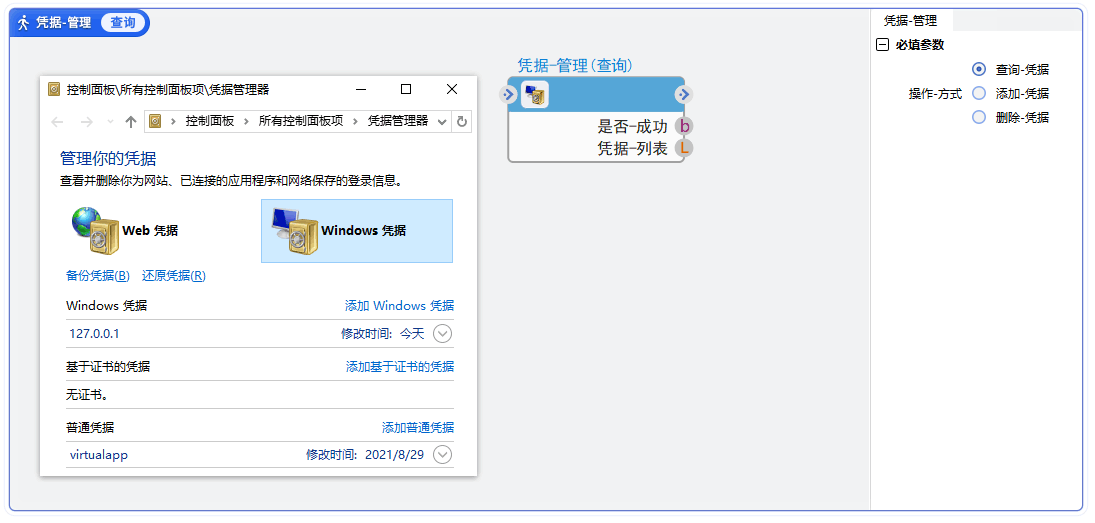This screenshot has width=1095, height=523.
Task: Select the Windows 凭据 vault tile
Action: coord(356,230)
